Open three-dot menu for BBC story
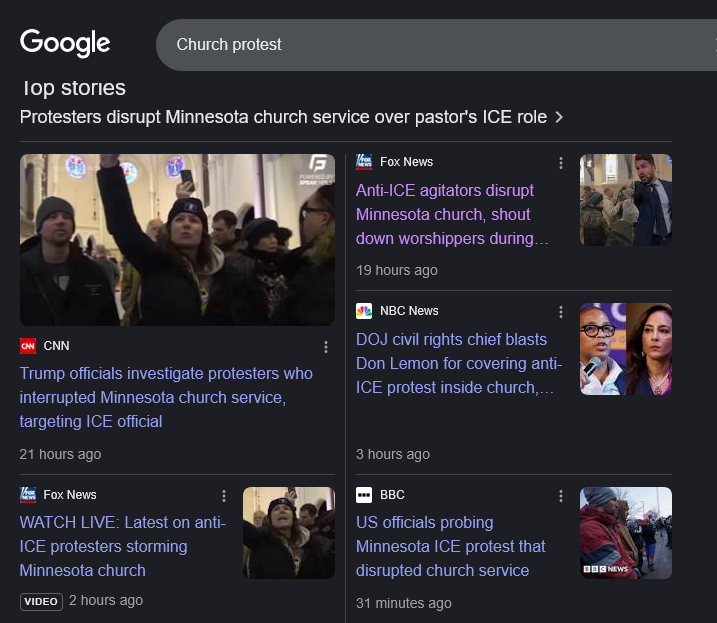Image resolution: width=717 pixels, height=623 pixels. (561, 496)
